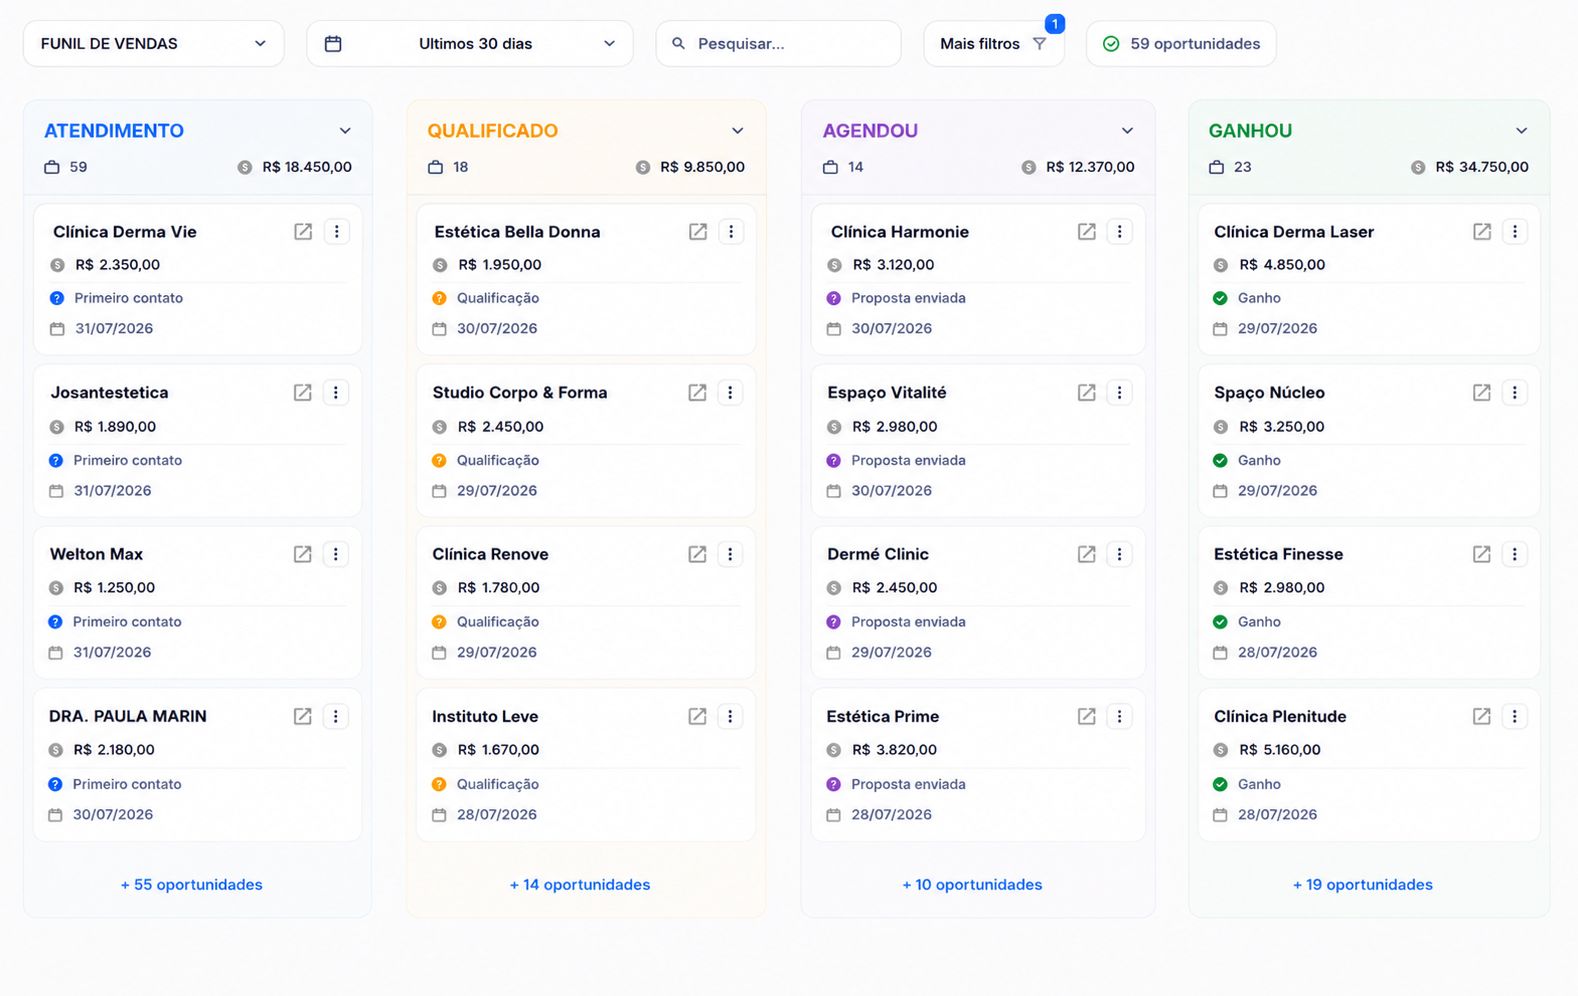The image size is (1578, 996).
Task: Select the Studio Corpo & Forma title
Action: point(520,393)
